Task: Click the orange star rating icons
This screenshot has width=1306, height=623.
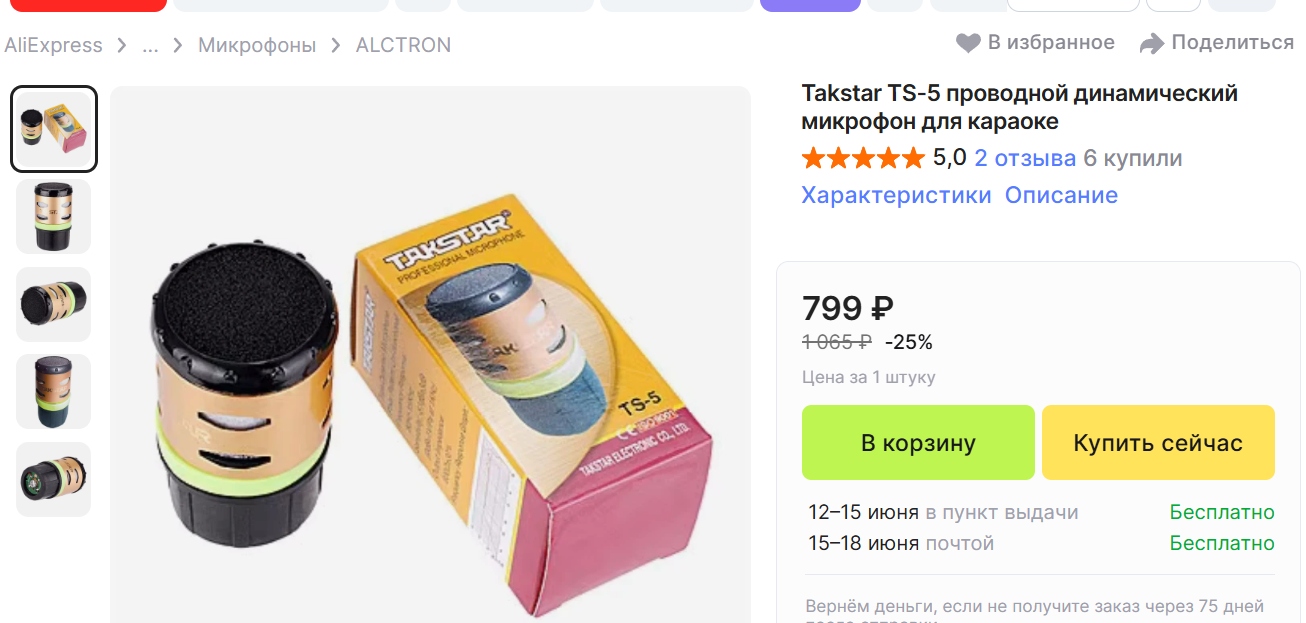Action: point(863,158)
